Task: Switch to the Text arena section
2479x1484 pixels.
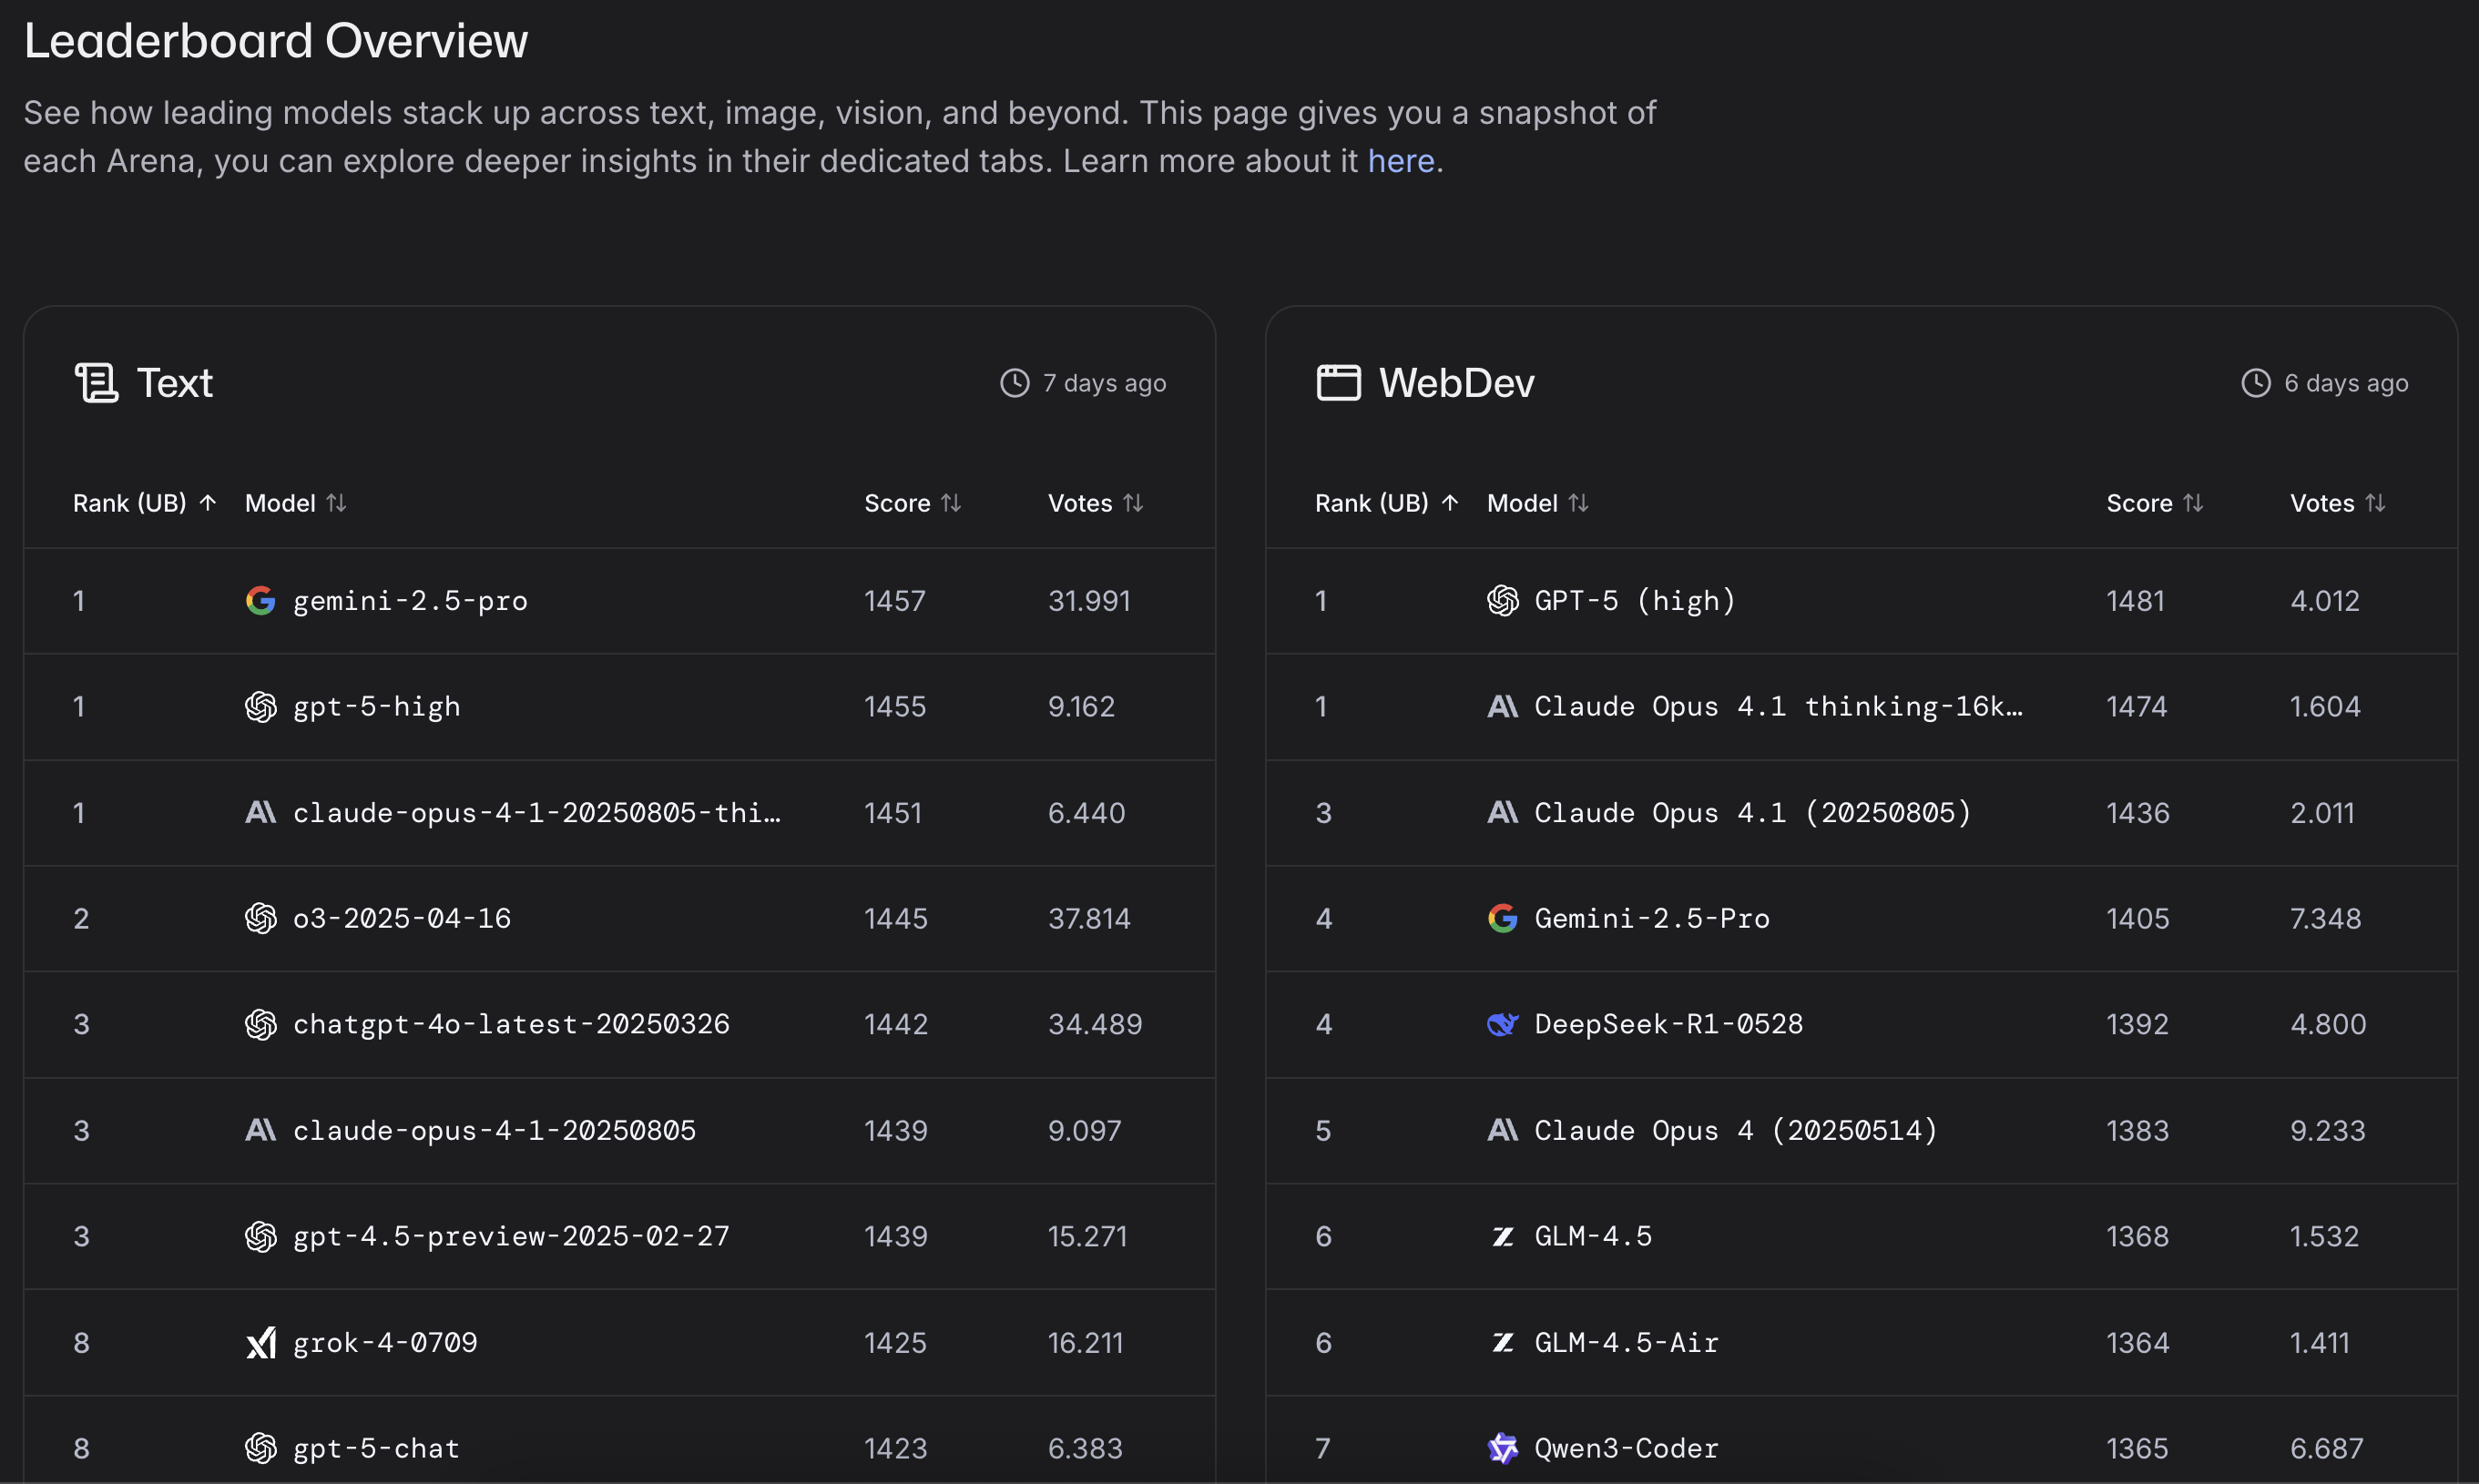Action: pyautogui.click(x=176, y=382)
